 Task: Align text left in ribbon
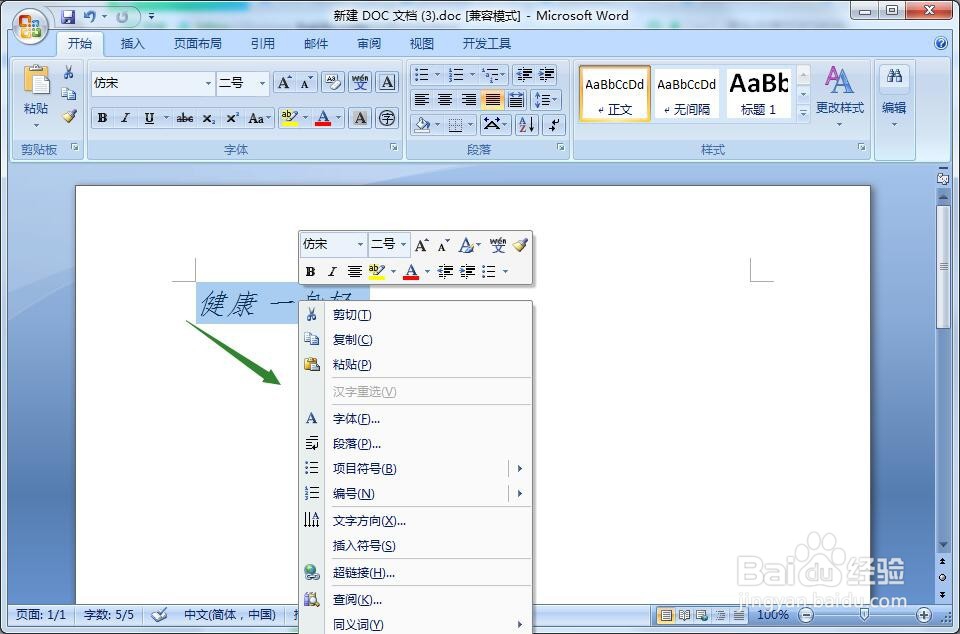(421, 100)
